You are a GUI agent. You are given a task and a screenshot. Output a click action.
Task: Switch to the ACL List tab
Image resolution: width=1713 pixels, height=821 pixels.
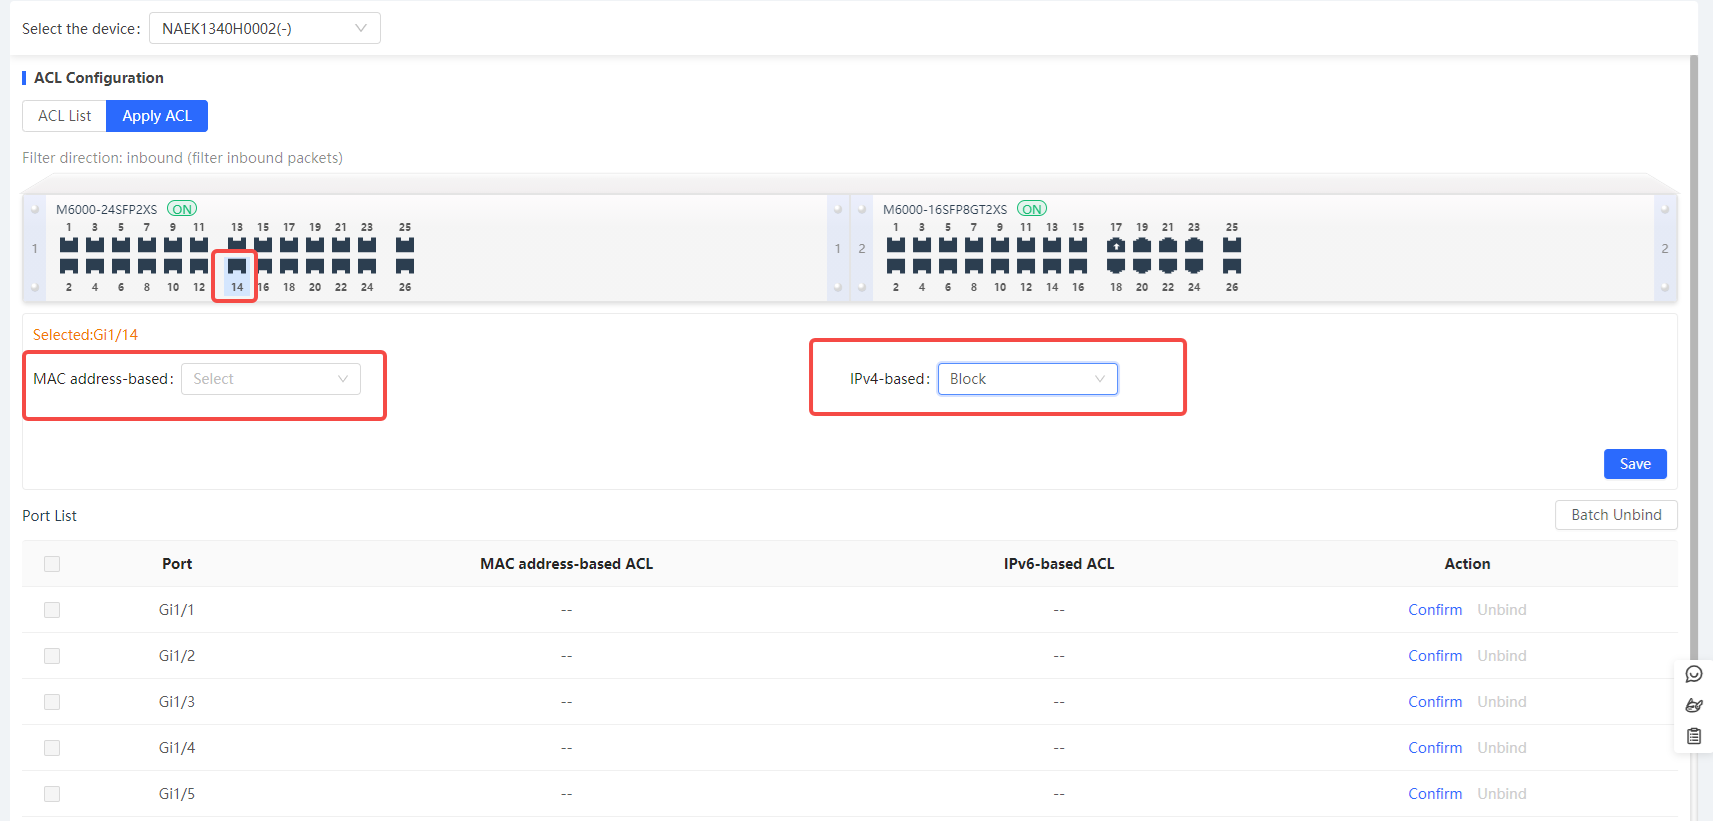coord(65,116)
